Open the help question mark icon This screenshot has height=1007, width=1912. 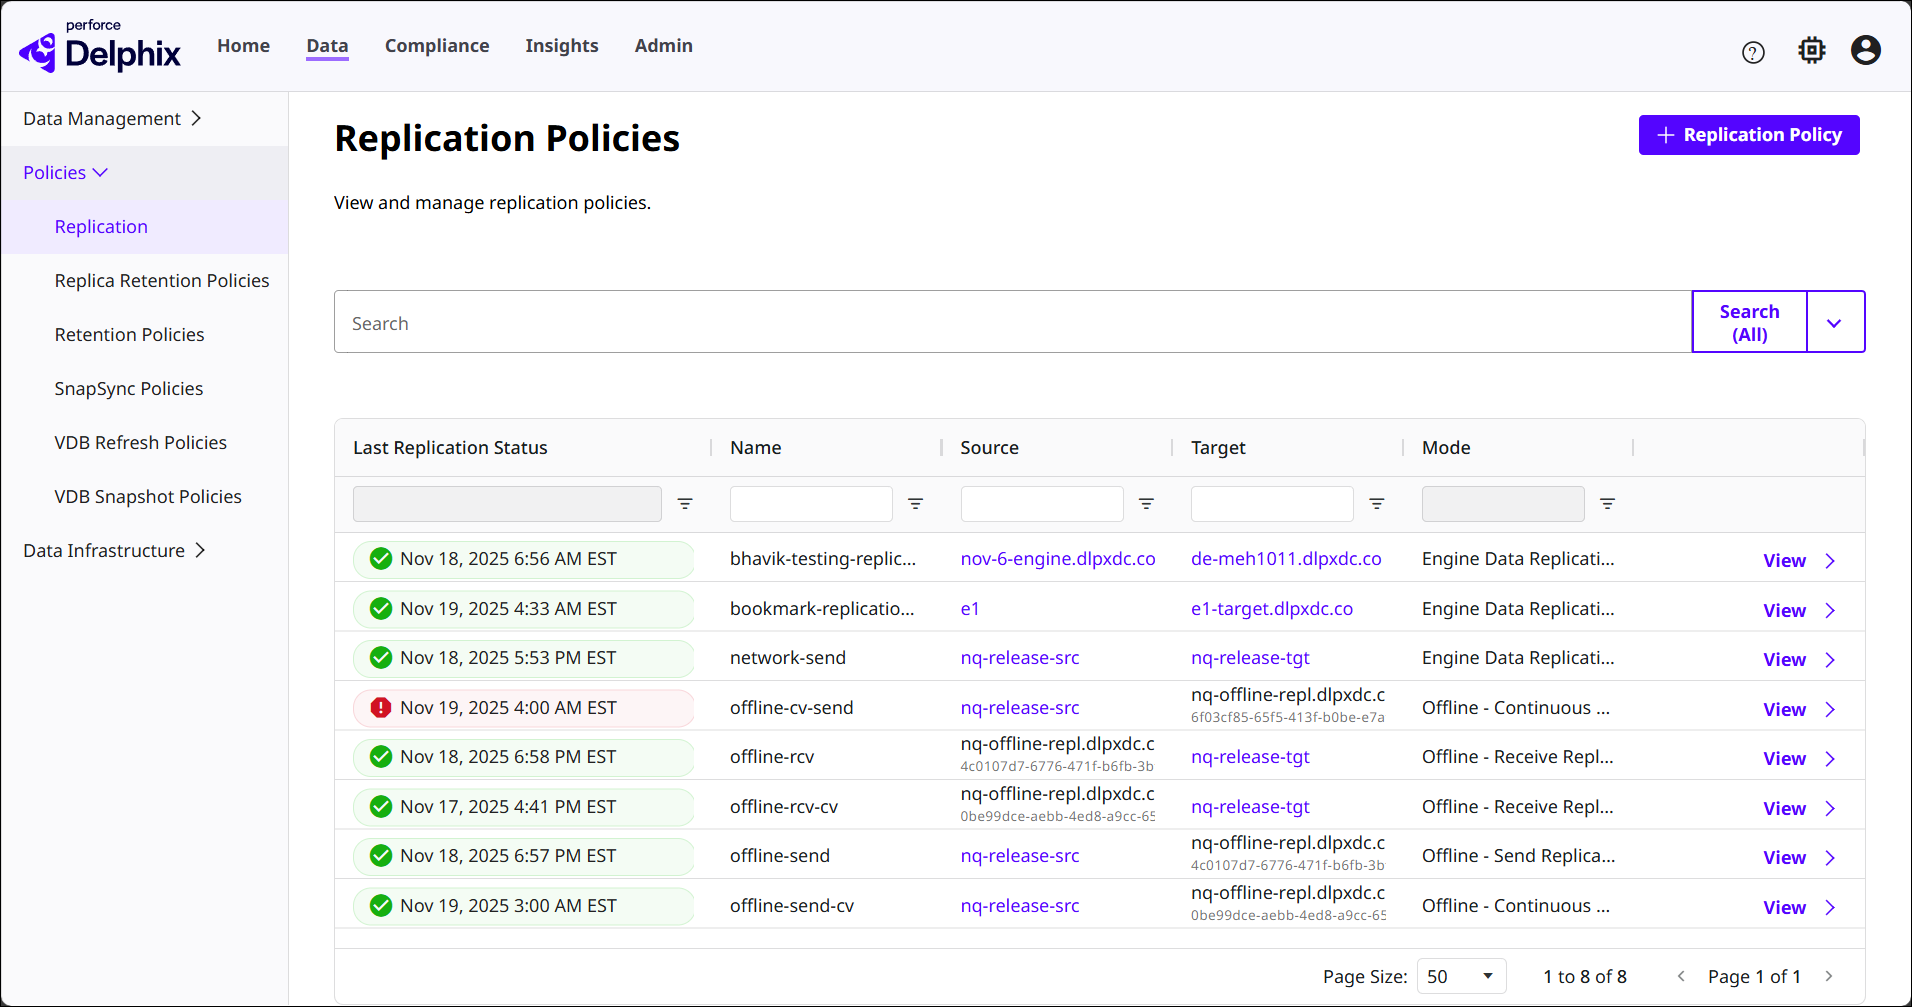pyautogui.click(x=1752, y=52)
